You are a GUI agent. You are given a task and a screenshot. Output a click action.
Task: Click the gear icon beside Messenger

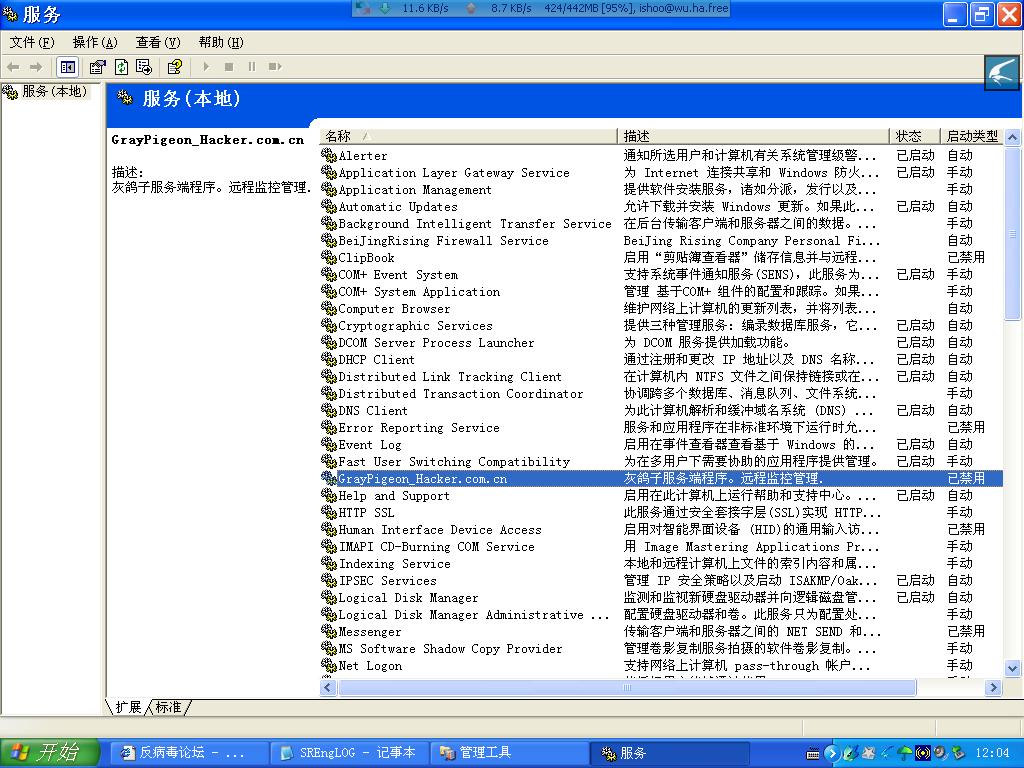[328, 631]
